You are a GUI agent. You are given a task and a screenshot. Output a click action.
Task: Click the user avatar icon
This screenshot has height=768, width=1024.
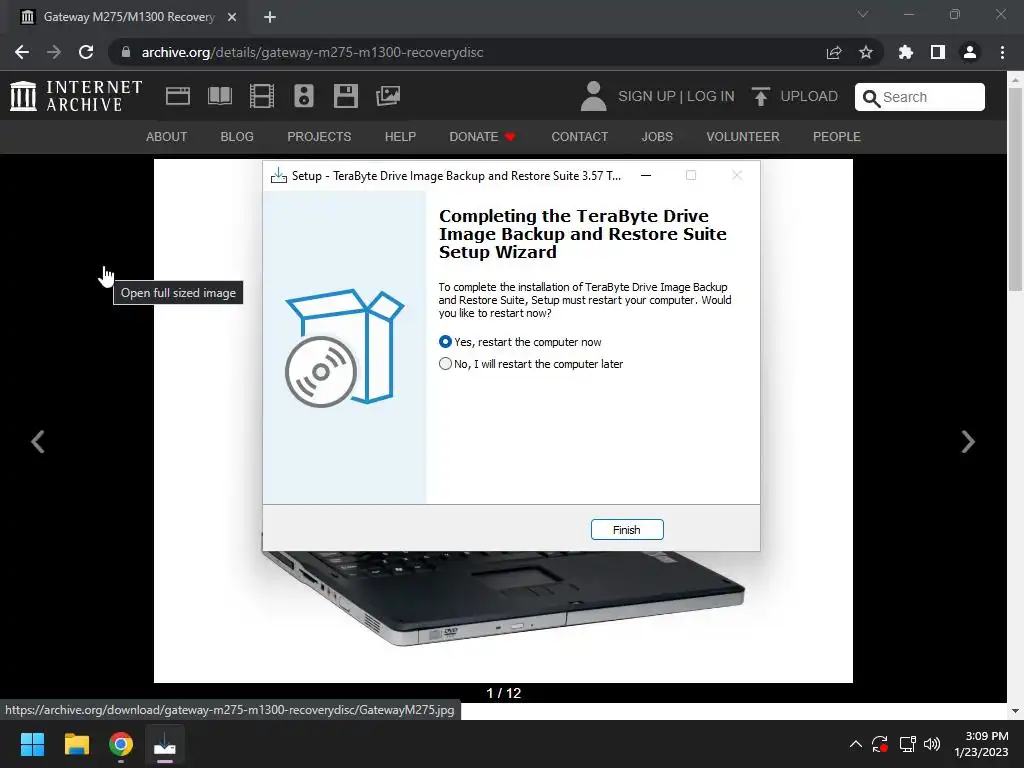(x=593, y=96)
